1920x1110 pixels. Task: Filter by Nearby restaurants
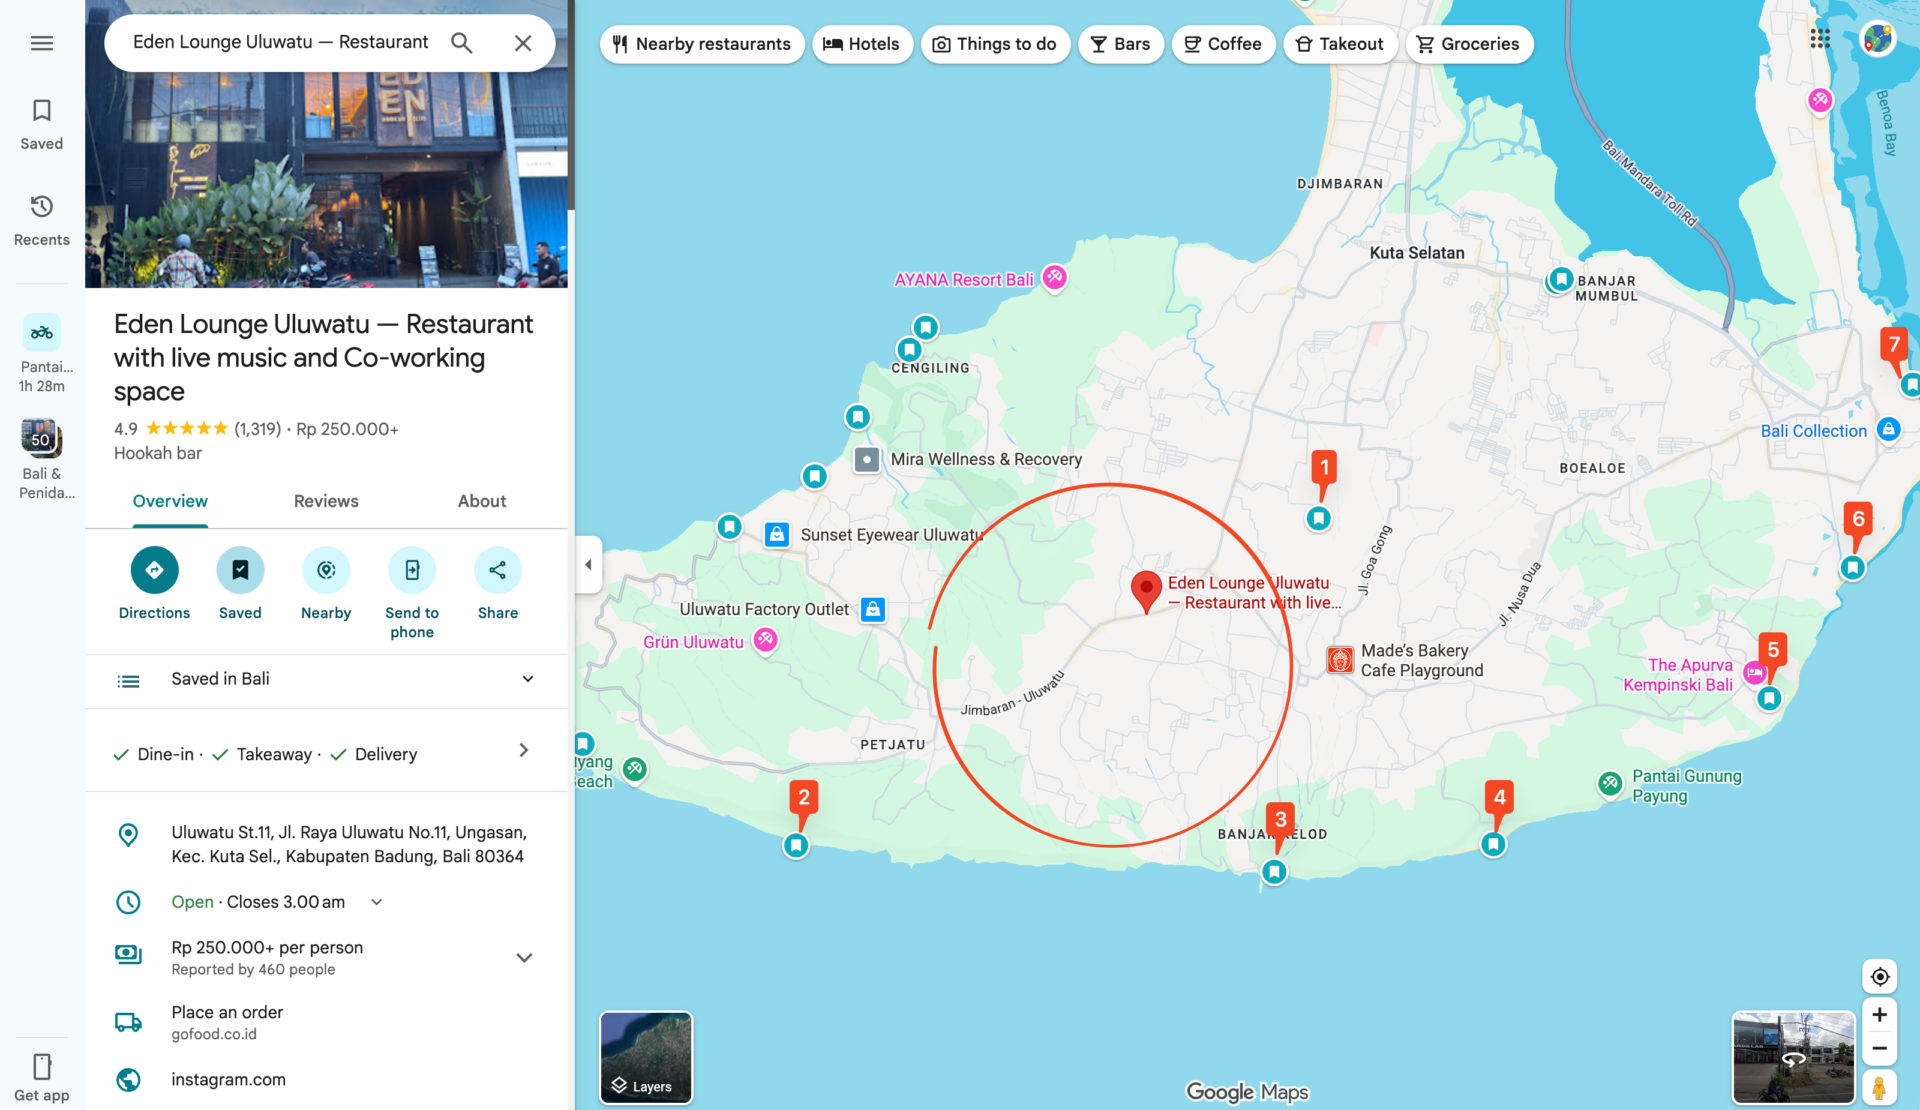click(702, 44)
